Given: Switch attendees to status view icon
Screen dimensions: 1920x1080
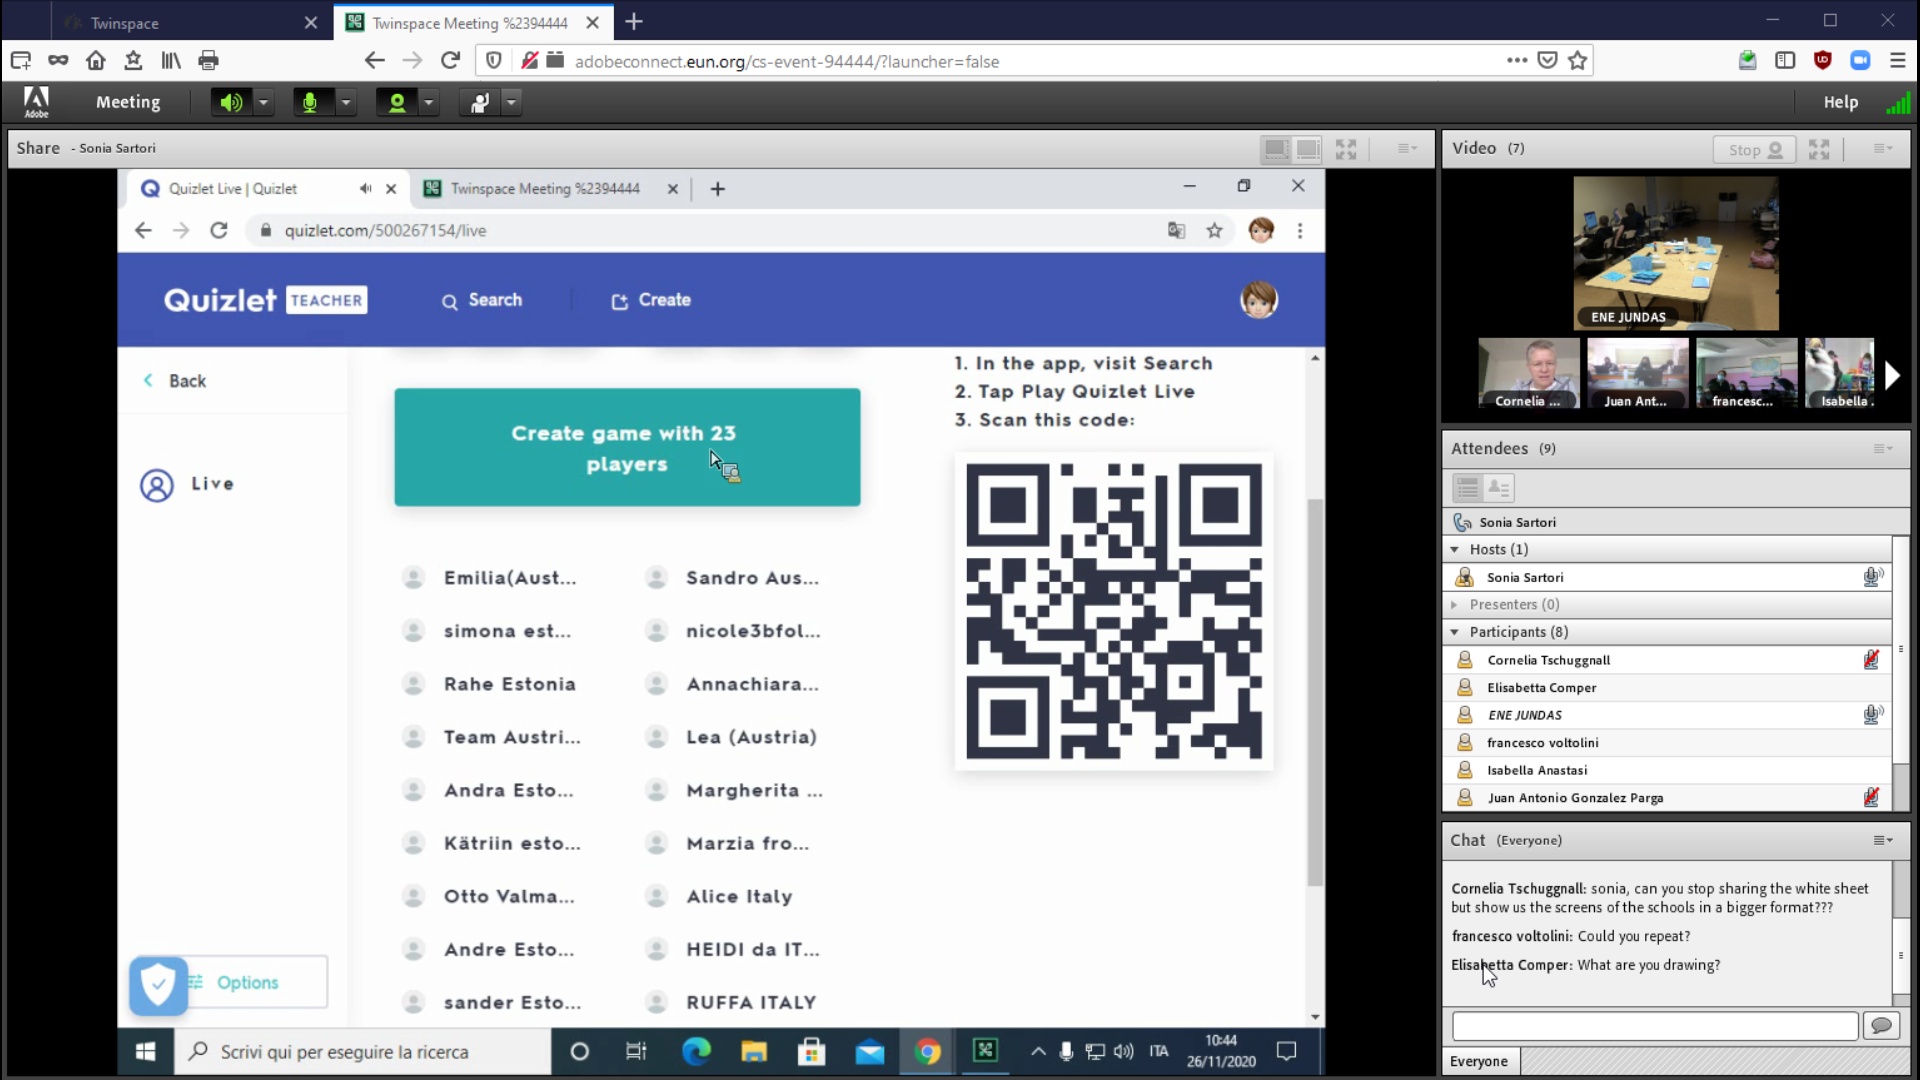Looking at the screenshot, I should point(1499,488).
